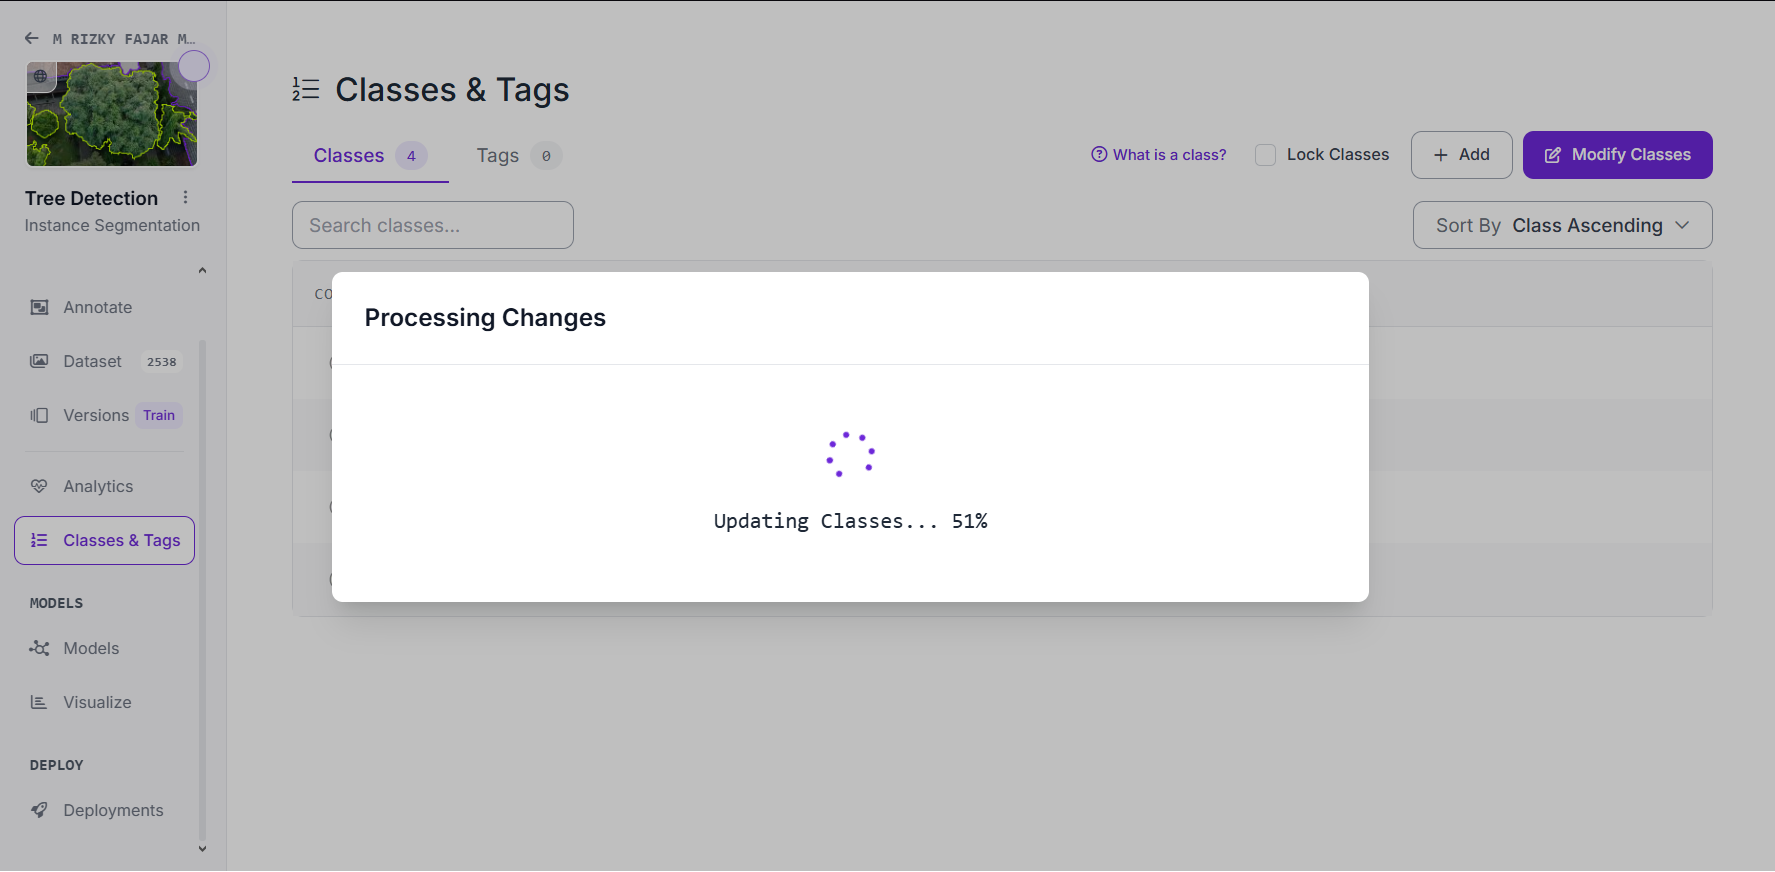Screen dimensions: 1775x872
Task: Click the Dataset image icon
Action: point(39,361)
